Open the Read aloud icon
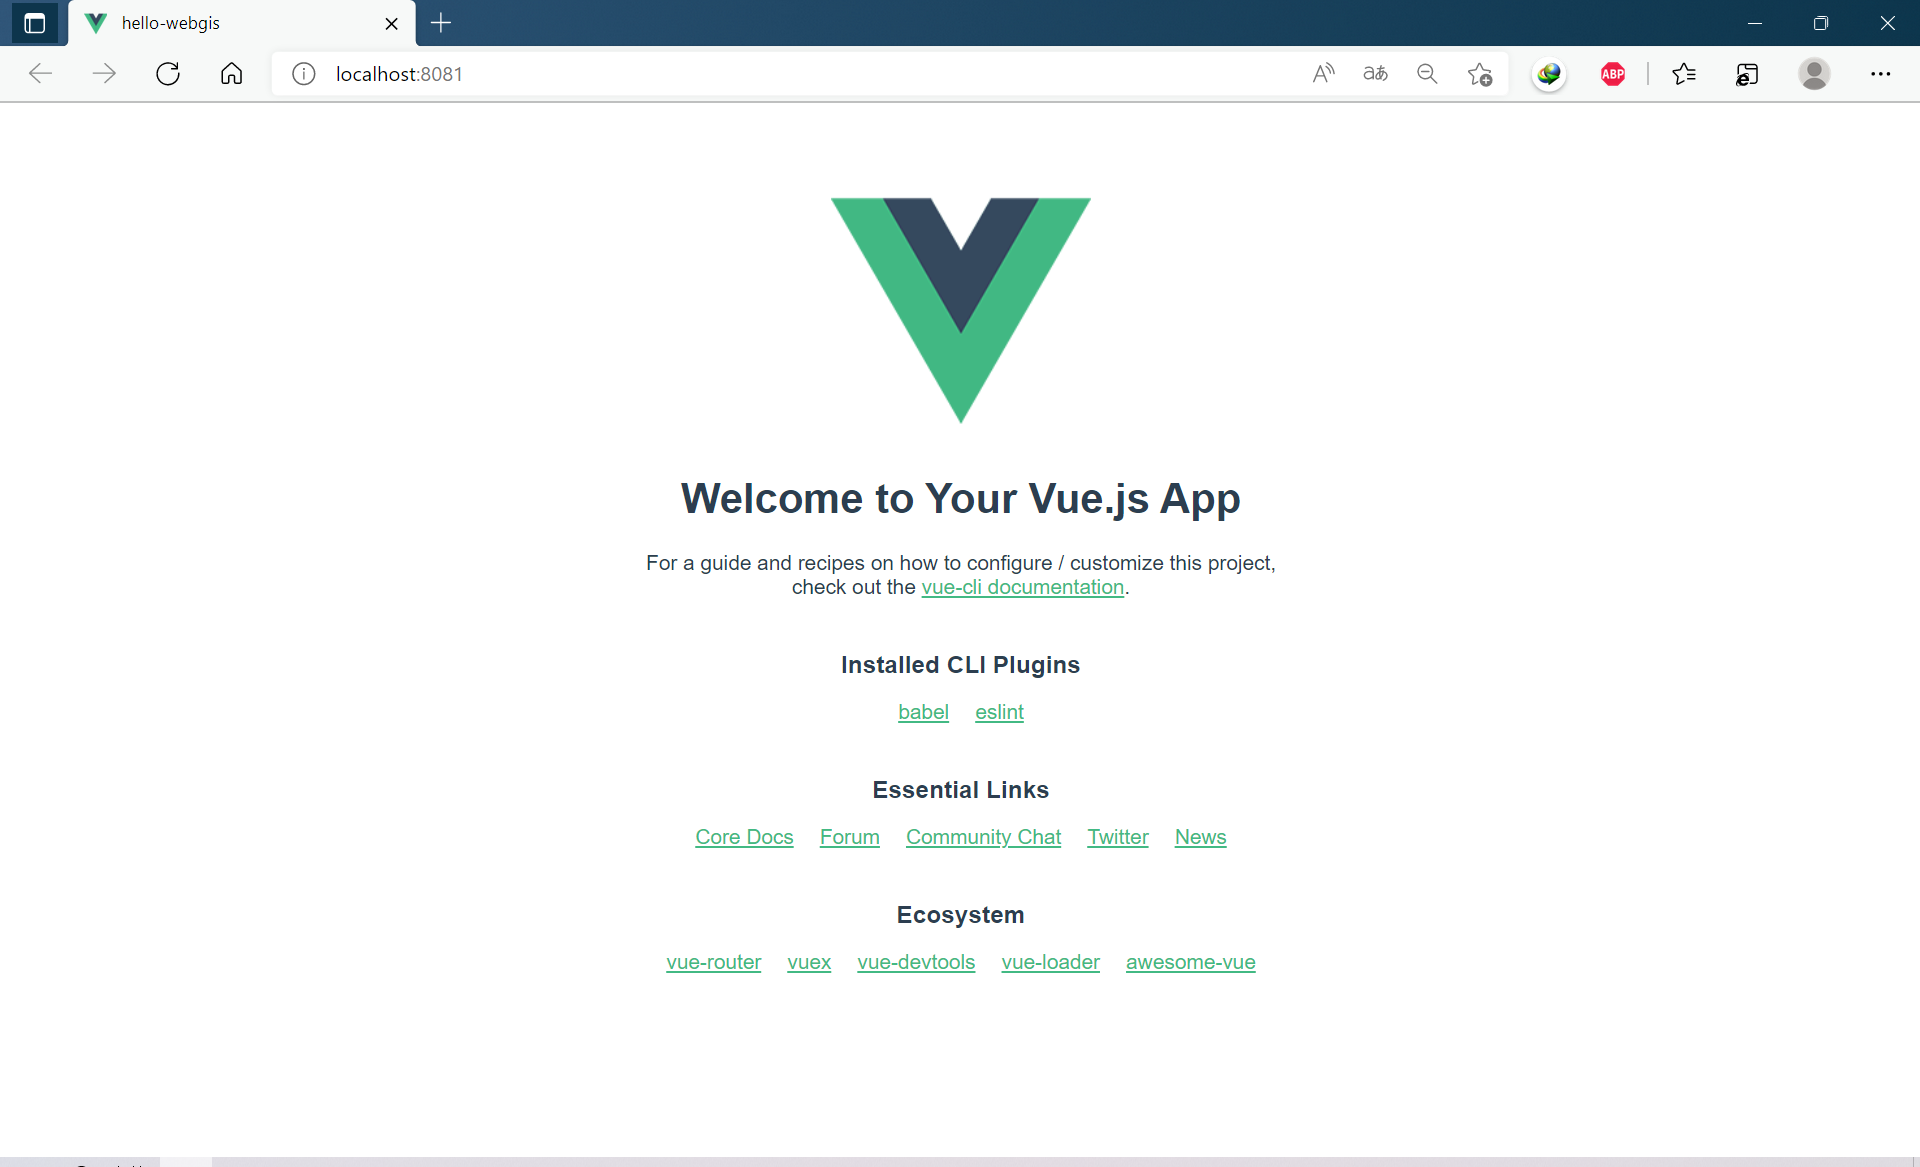 (1323, 74)
